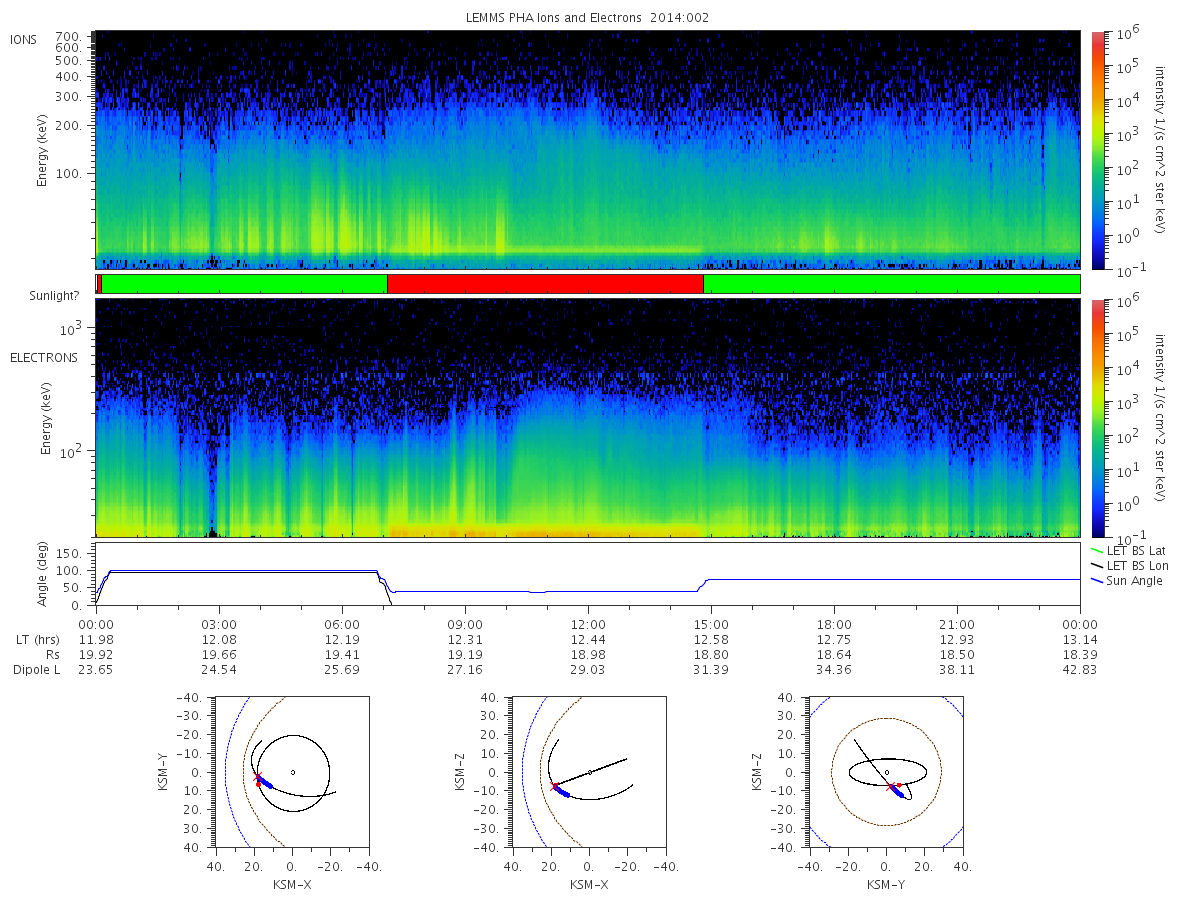Screen dimensions: 1200x900
Task: Click the red X marker in KSM-X/KSM-Z orbit plot
Action: click(555, 786)
